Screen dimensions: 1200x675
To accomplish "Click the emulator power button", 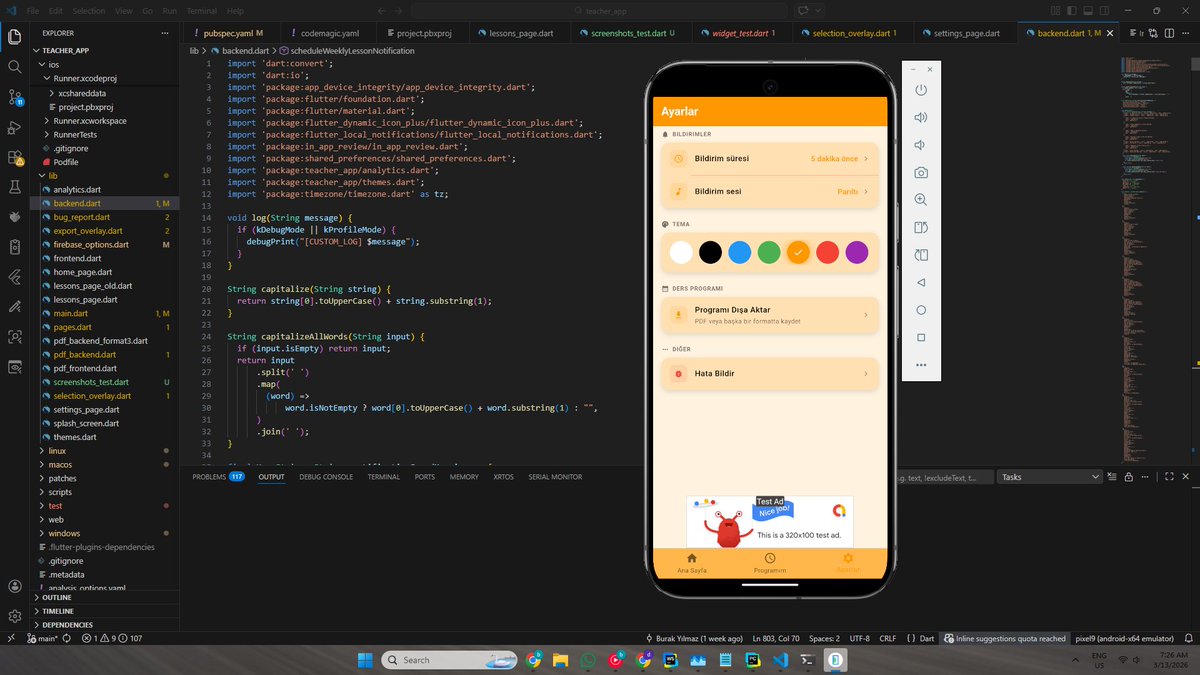I will click(x=921, y=90).
